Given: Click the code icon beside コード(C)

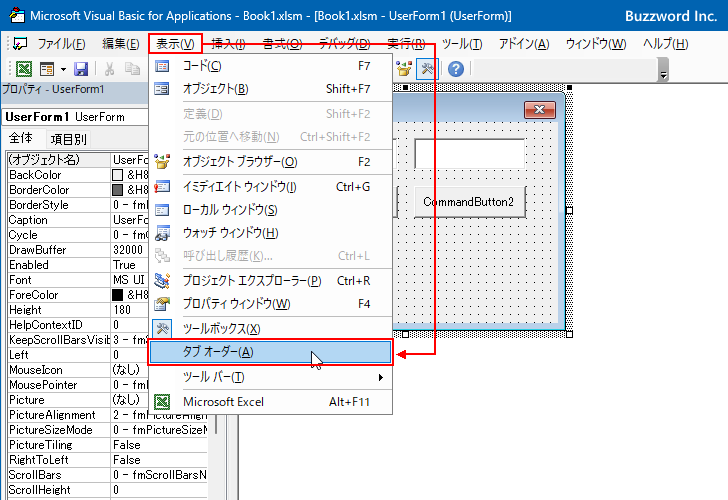Looking at the screenshot, I should pos(162,66).
